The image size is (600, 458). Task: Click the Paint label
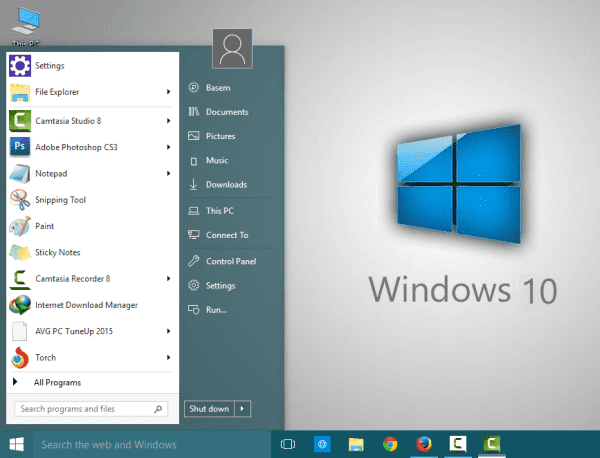pyautogui.click(x=44, y=226)
